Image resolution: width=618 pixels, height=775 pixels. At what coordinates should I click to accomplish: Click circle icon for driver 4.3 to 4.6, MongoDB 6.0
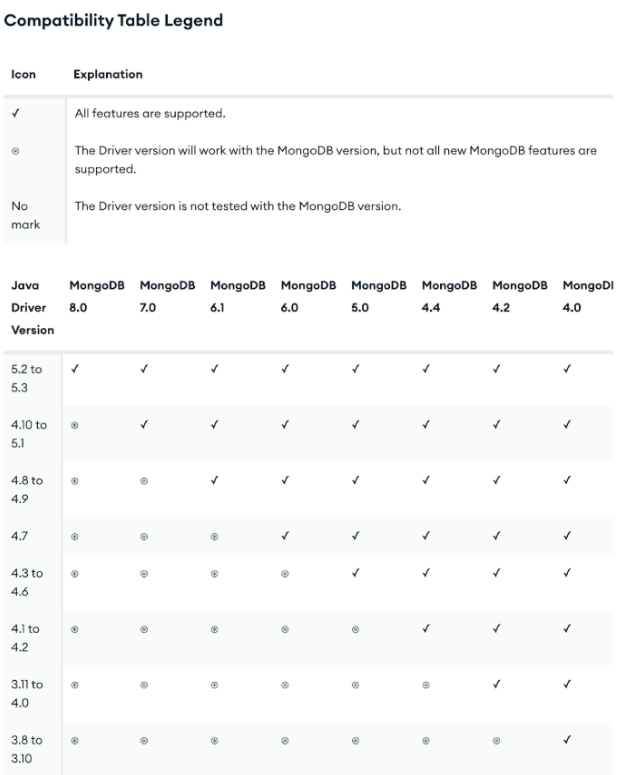click(x=285, y=574)
